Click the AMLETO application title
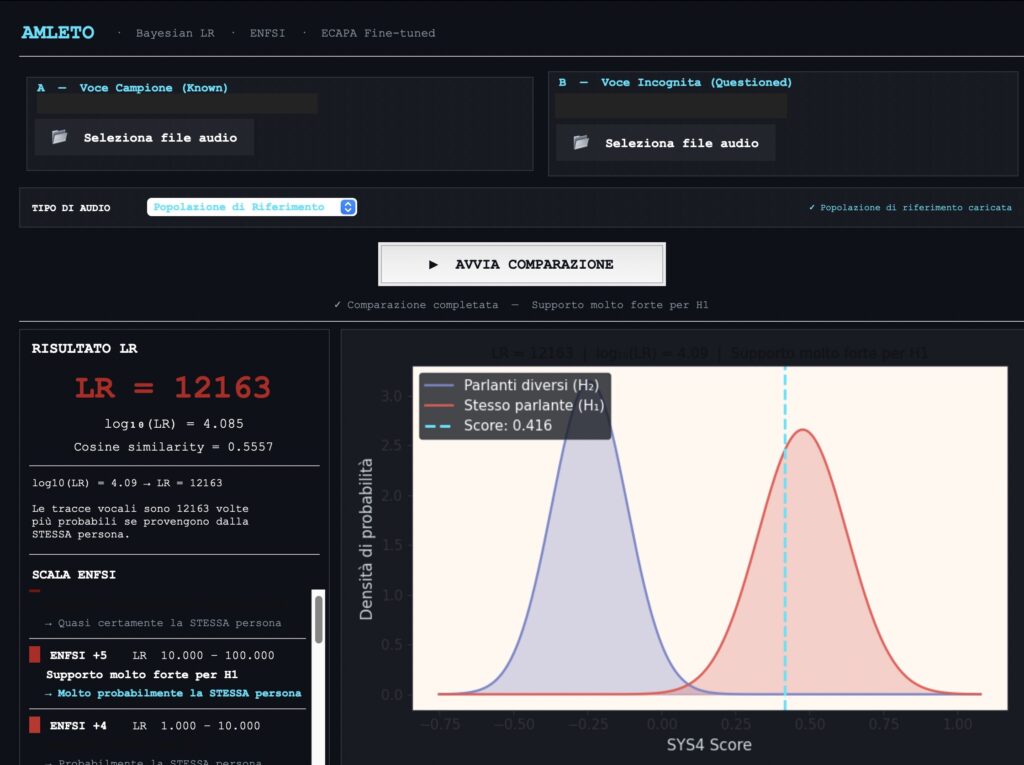The width and height of the screenshot is (1024, 765). pyautogui.click(x=58, y=33)
